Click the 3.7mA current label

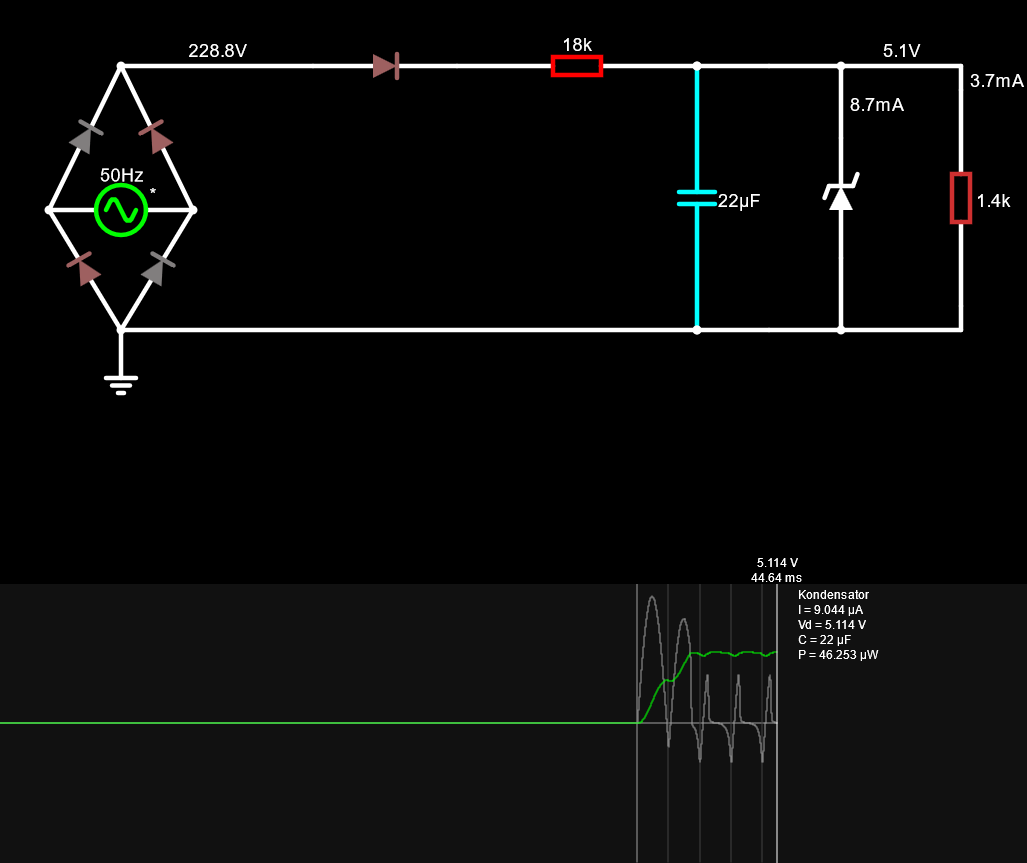(x=996, y=81)
